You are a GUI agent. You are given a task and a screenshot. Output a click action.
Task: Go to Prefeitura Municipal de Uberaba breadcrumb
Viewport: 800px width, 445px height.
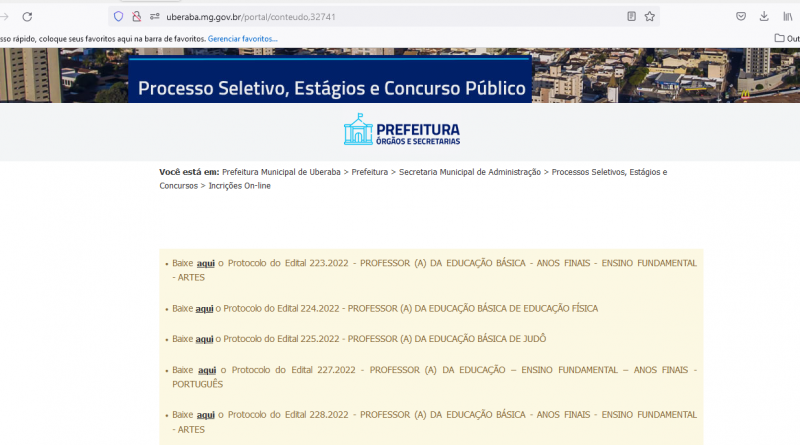281,172
